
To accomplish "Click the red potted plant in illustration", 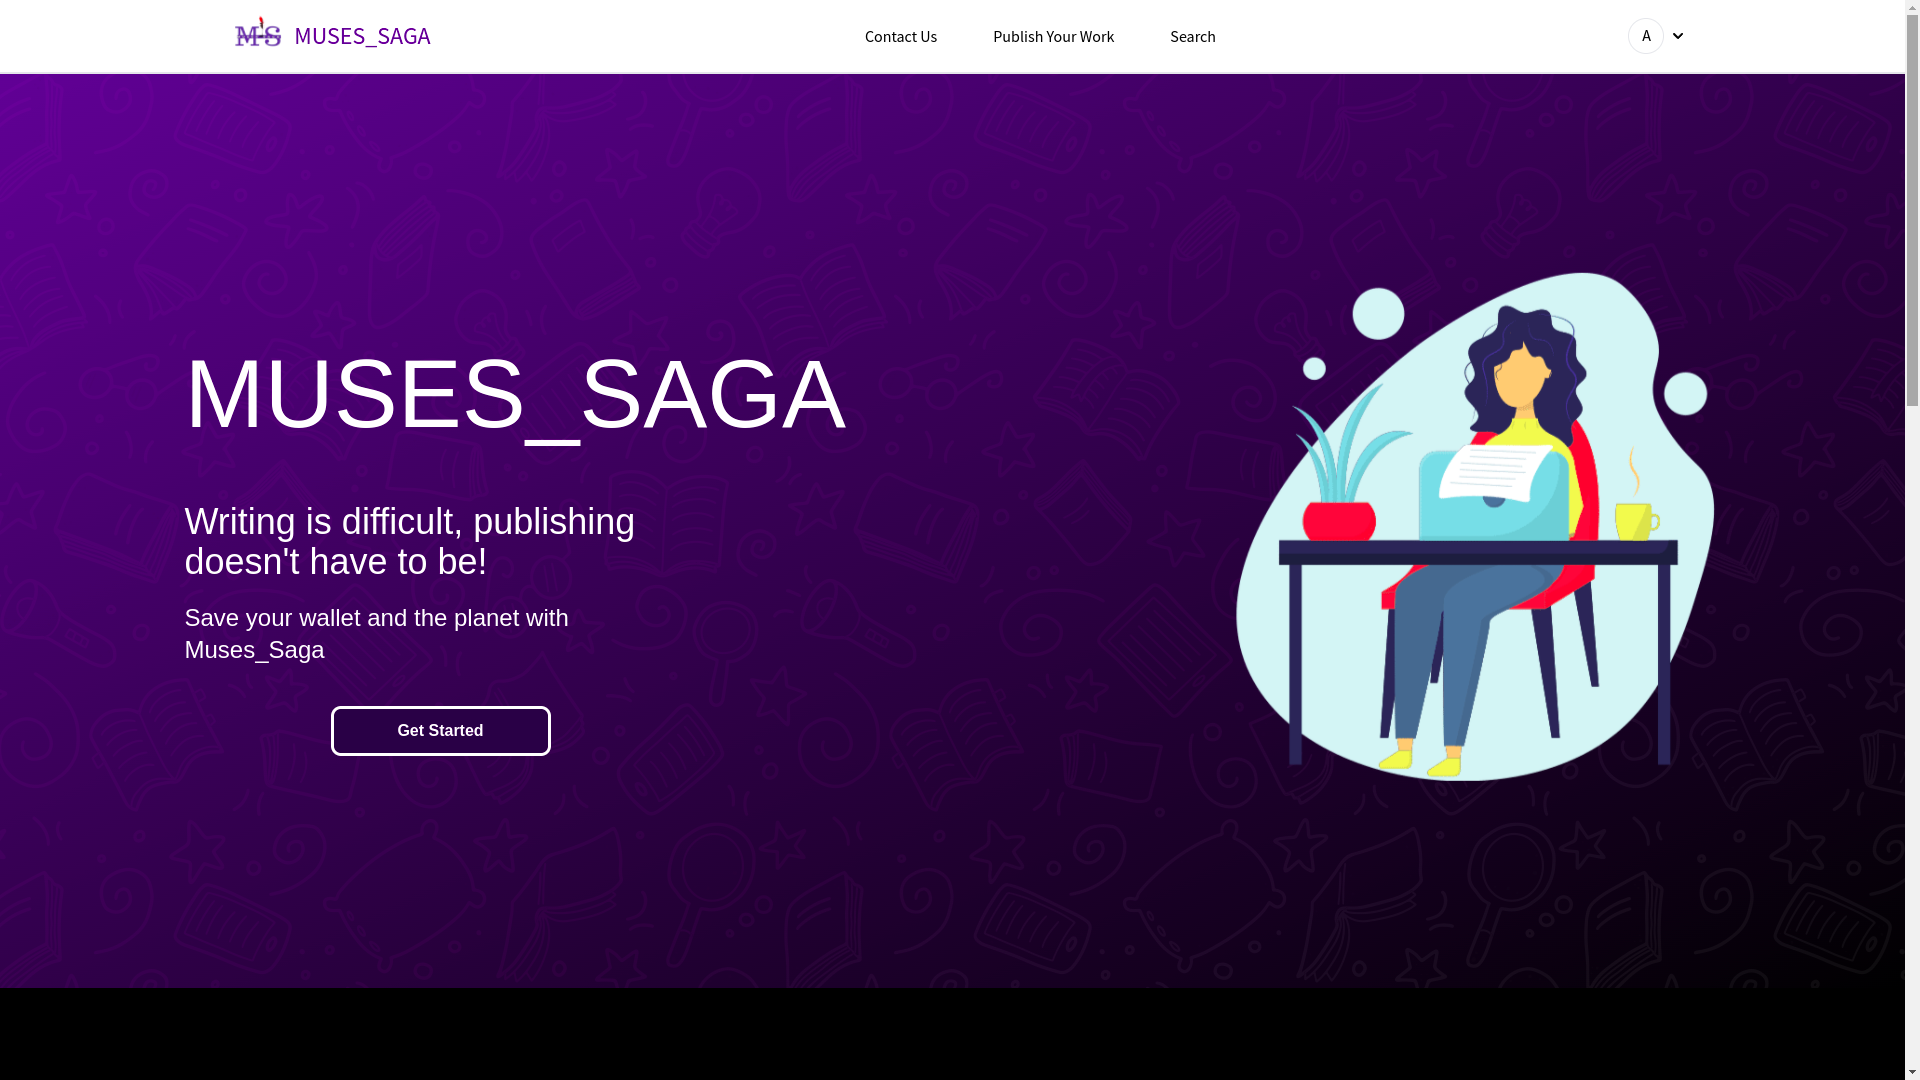I will click(1339, 520).
